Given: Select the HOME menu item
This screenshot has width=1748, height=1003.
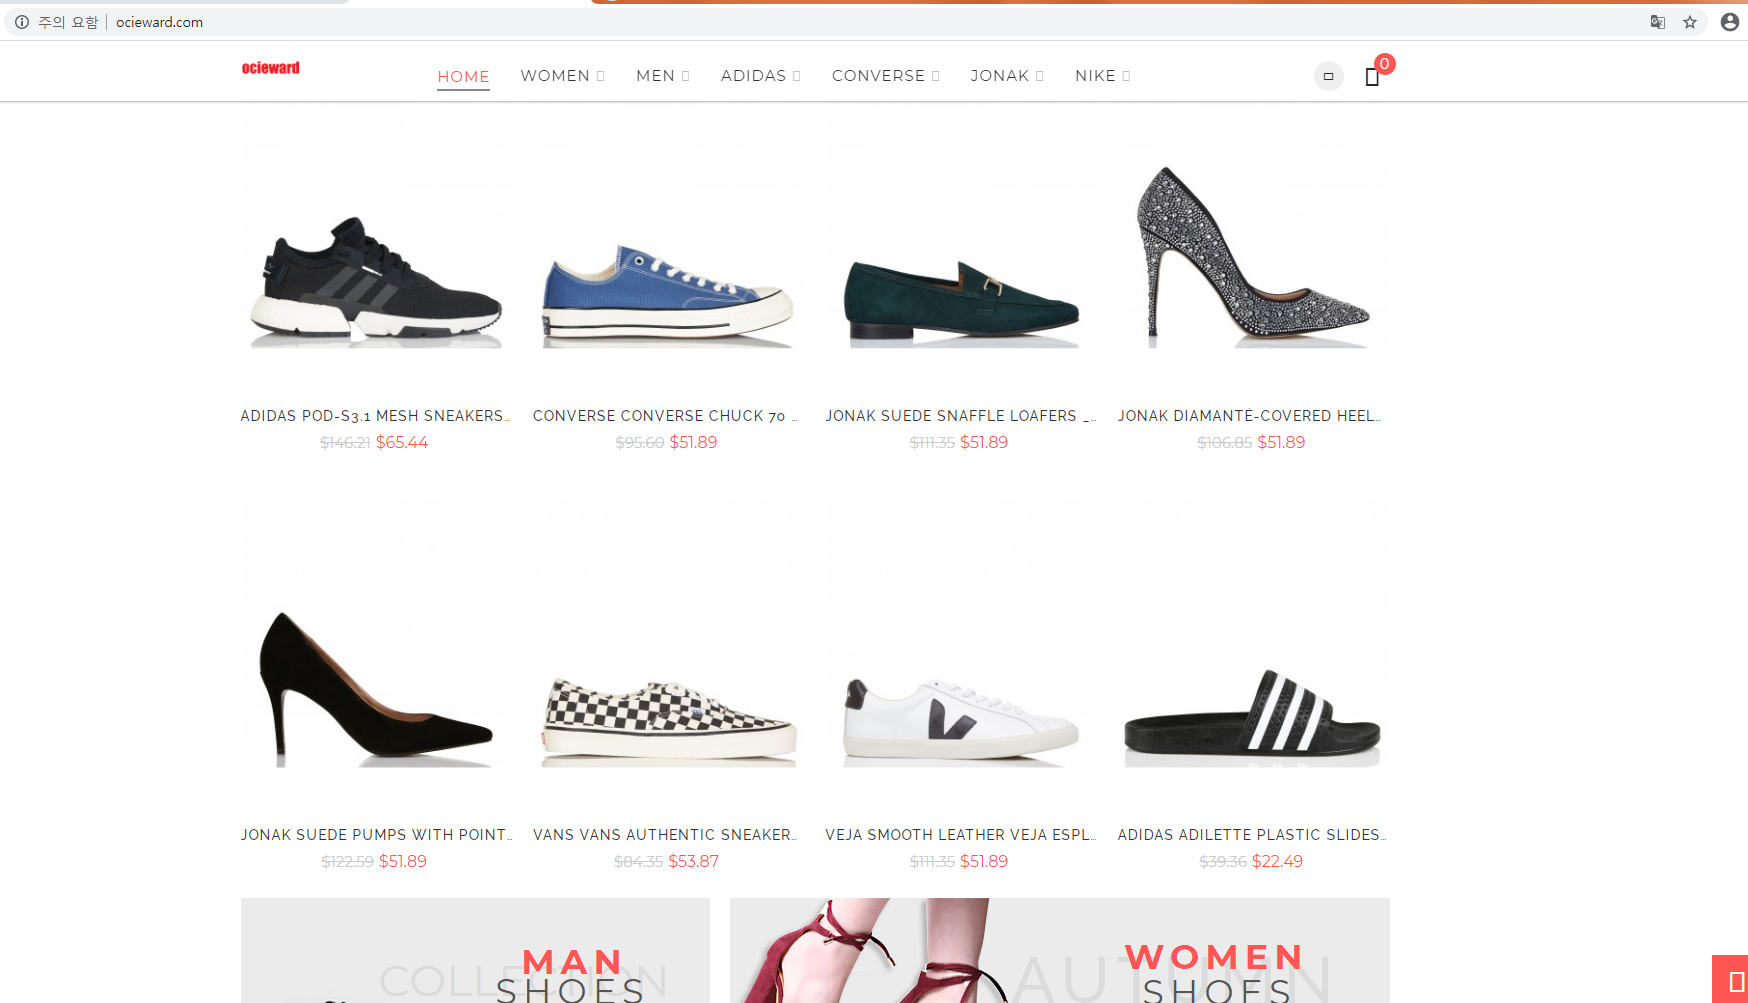Looking at the screenshot, I should click(463, 76).
